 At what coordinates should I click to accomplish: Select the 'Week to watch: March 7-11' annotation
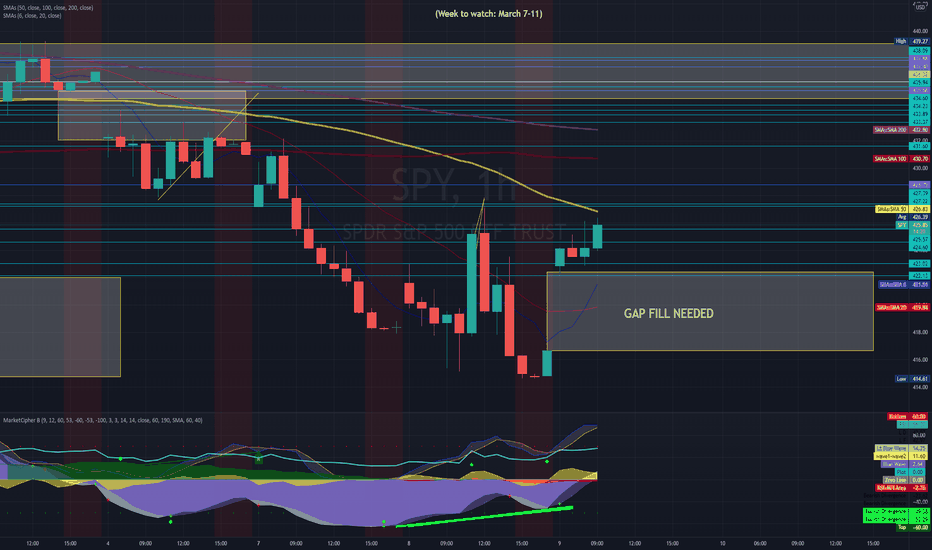pos(489,14)
